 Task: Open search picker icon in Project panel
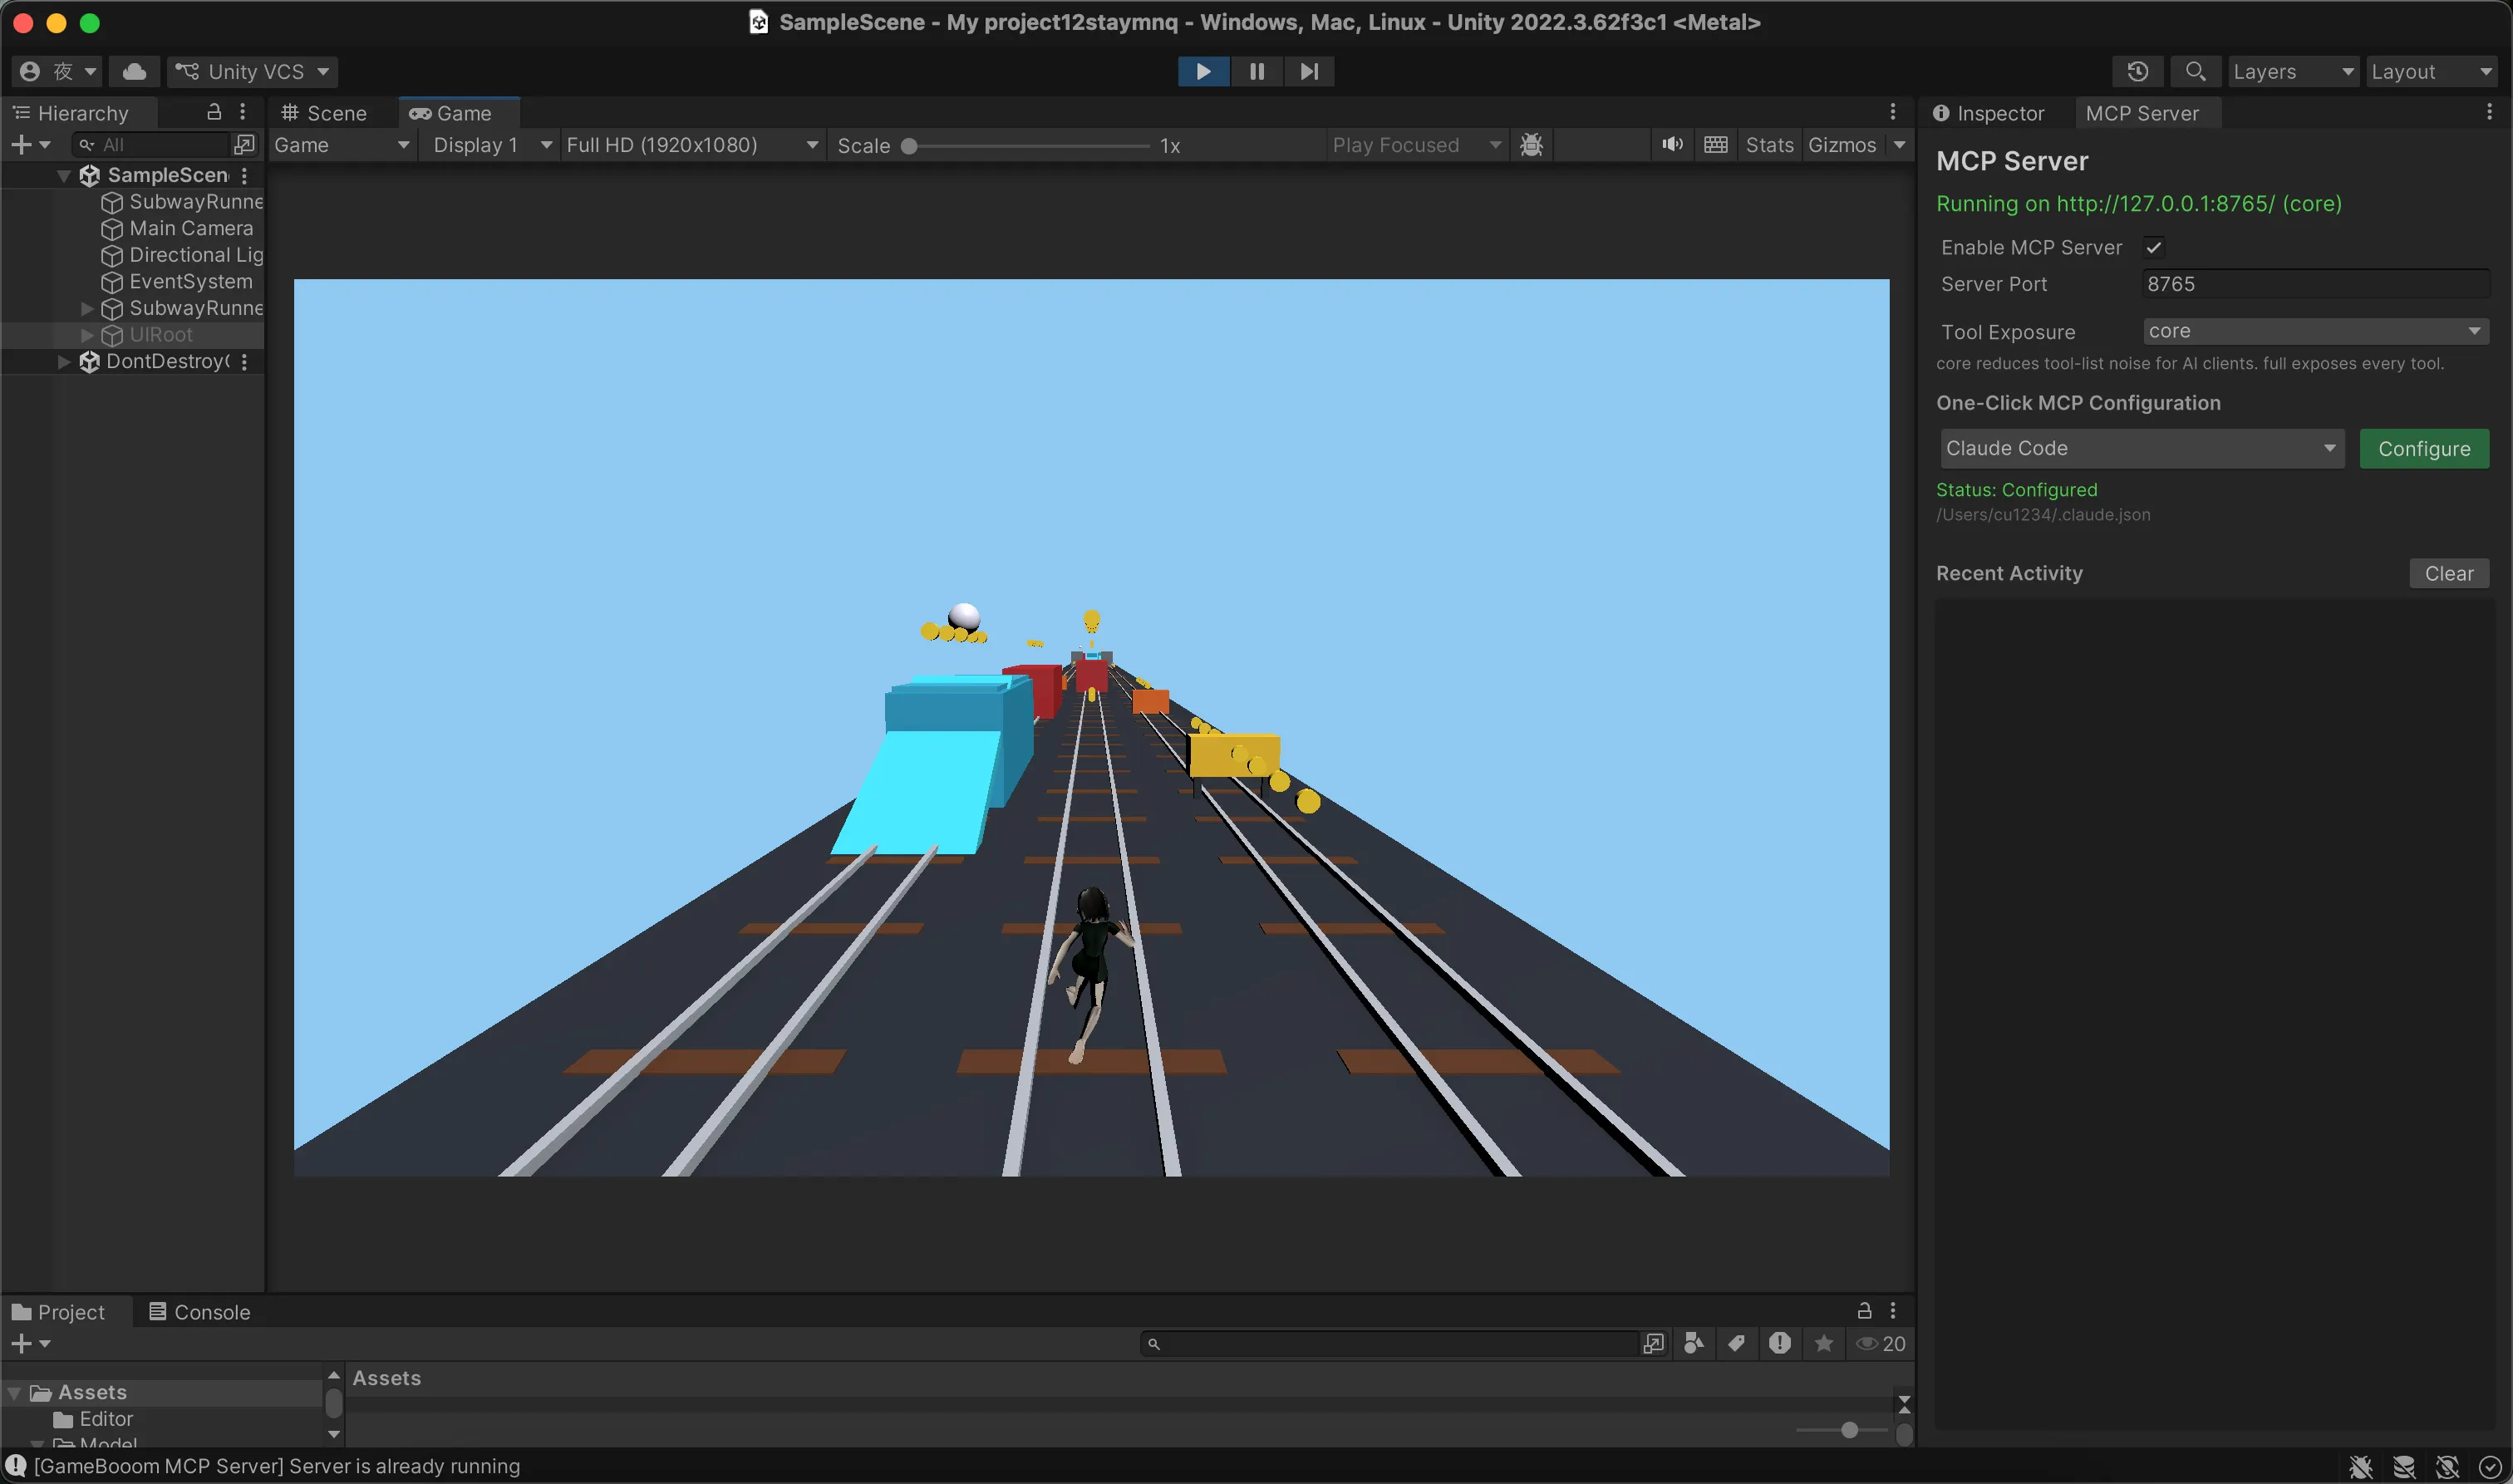click(1653, 1344)
